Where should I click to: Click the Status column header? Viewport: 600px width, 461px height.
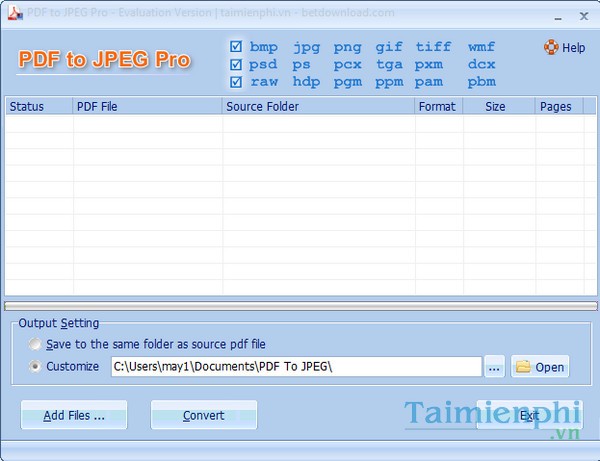[x=39, y=106]
